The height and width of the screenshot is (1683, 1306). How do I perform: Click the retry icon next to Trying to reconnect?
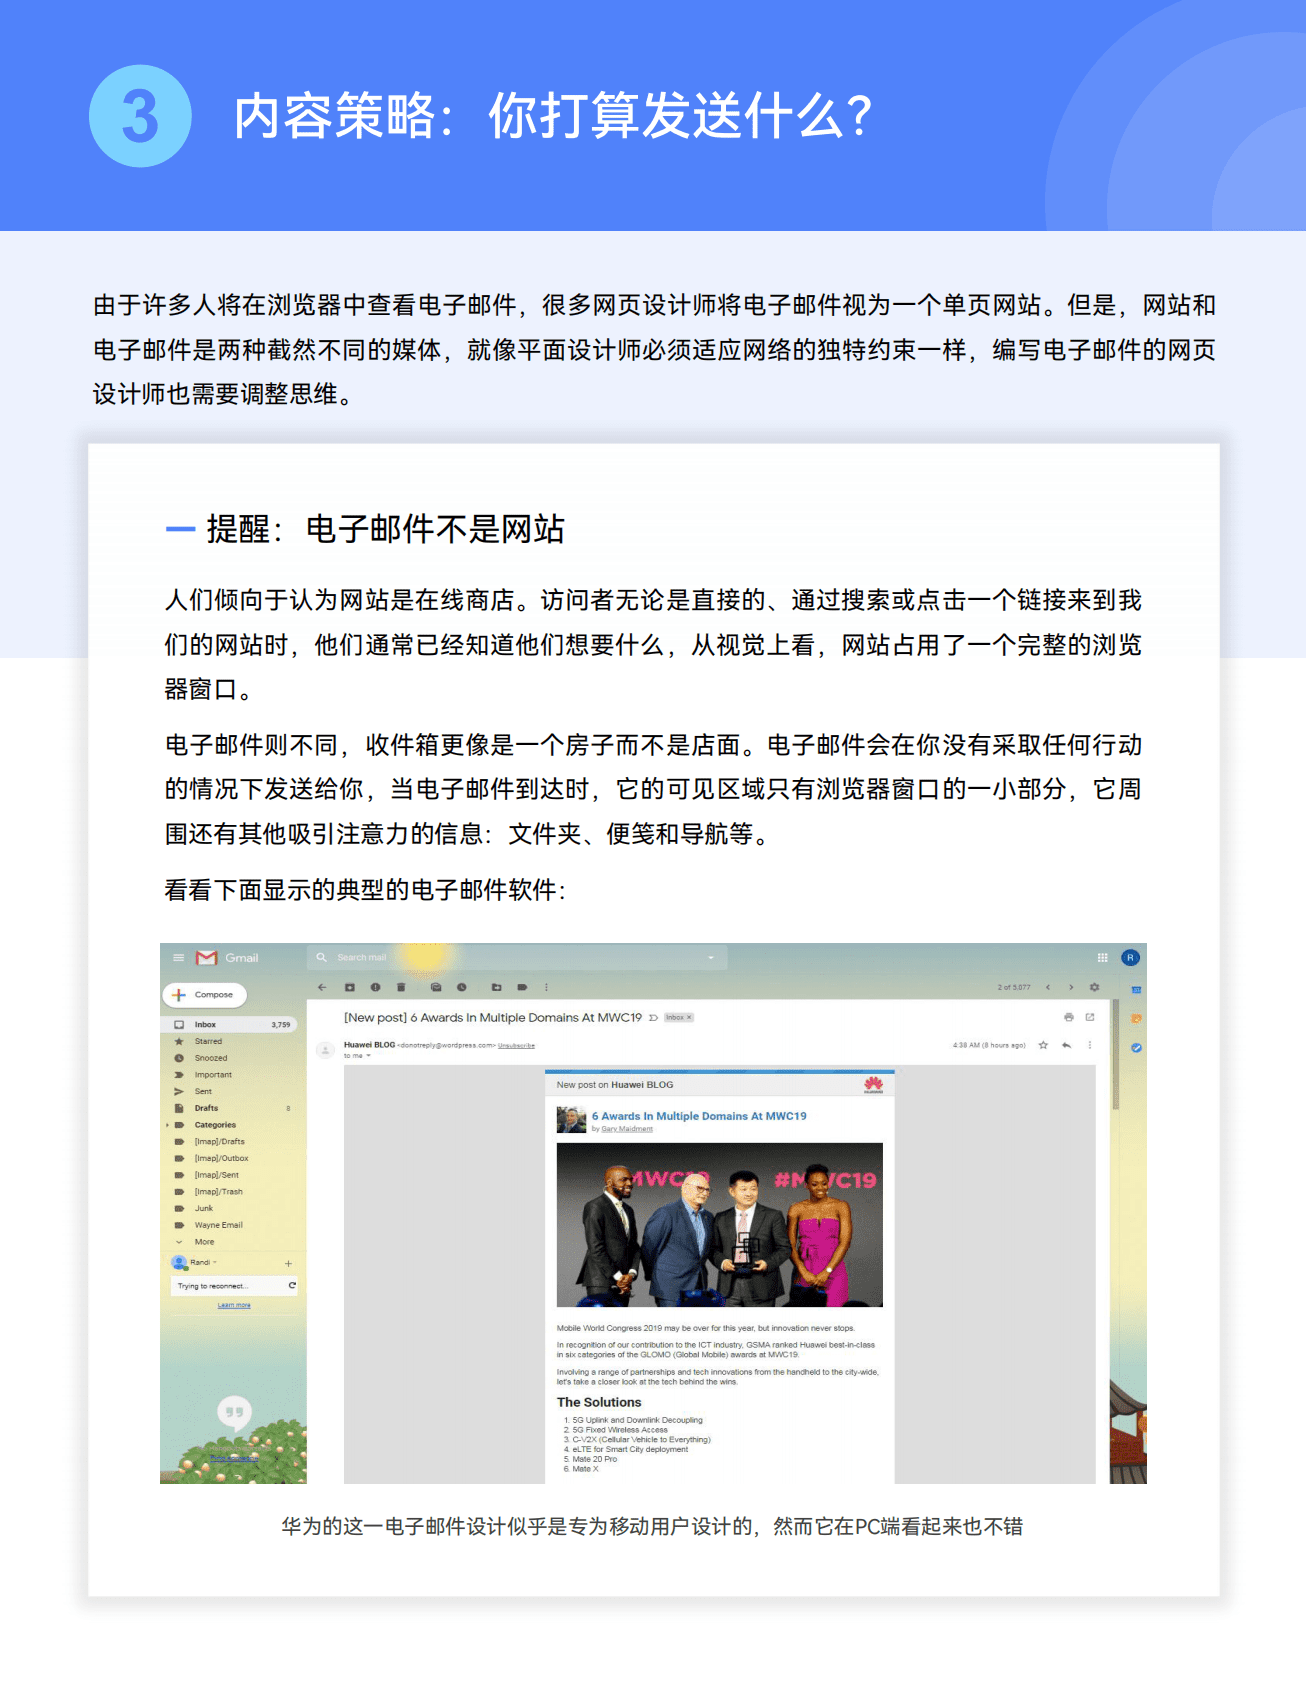292,1286
